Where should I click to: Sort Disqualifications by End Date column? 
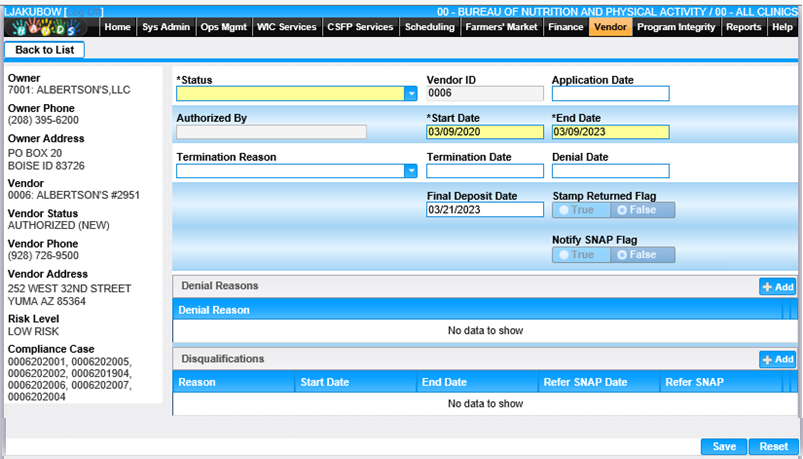coord(477,382)
